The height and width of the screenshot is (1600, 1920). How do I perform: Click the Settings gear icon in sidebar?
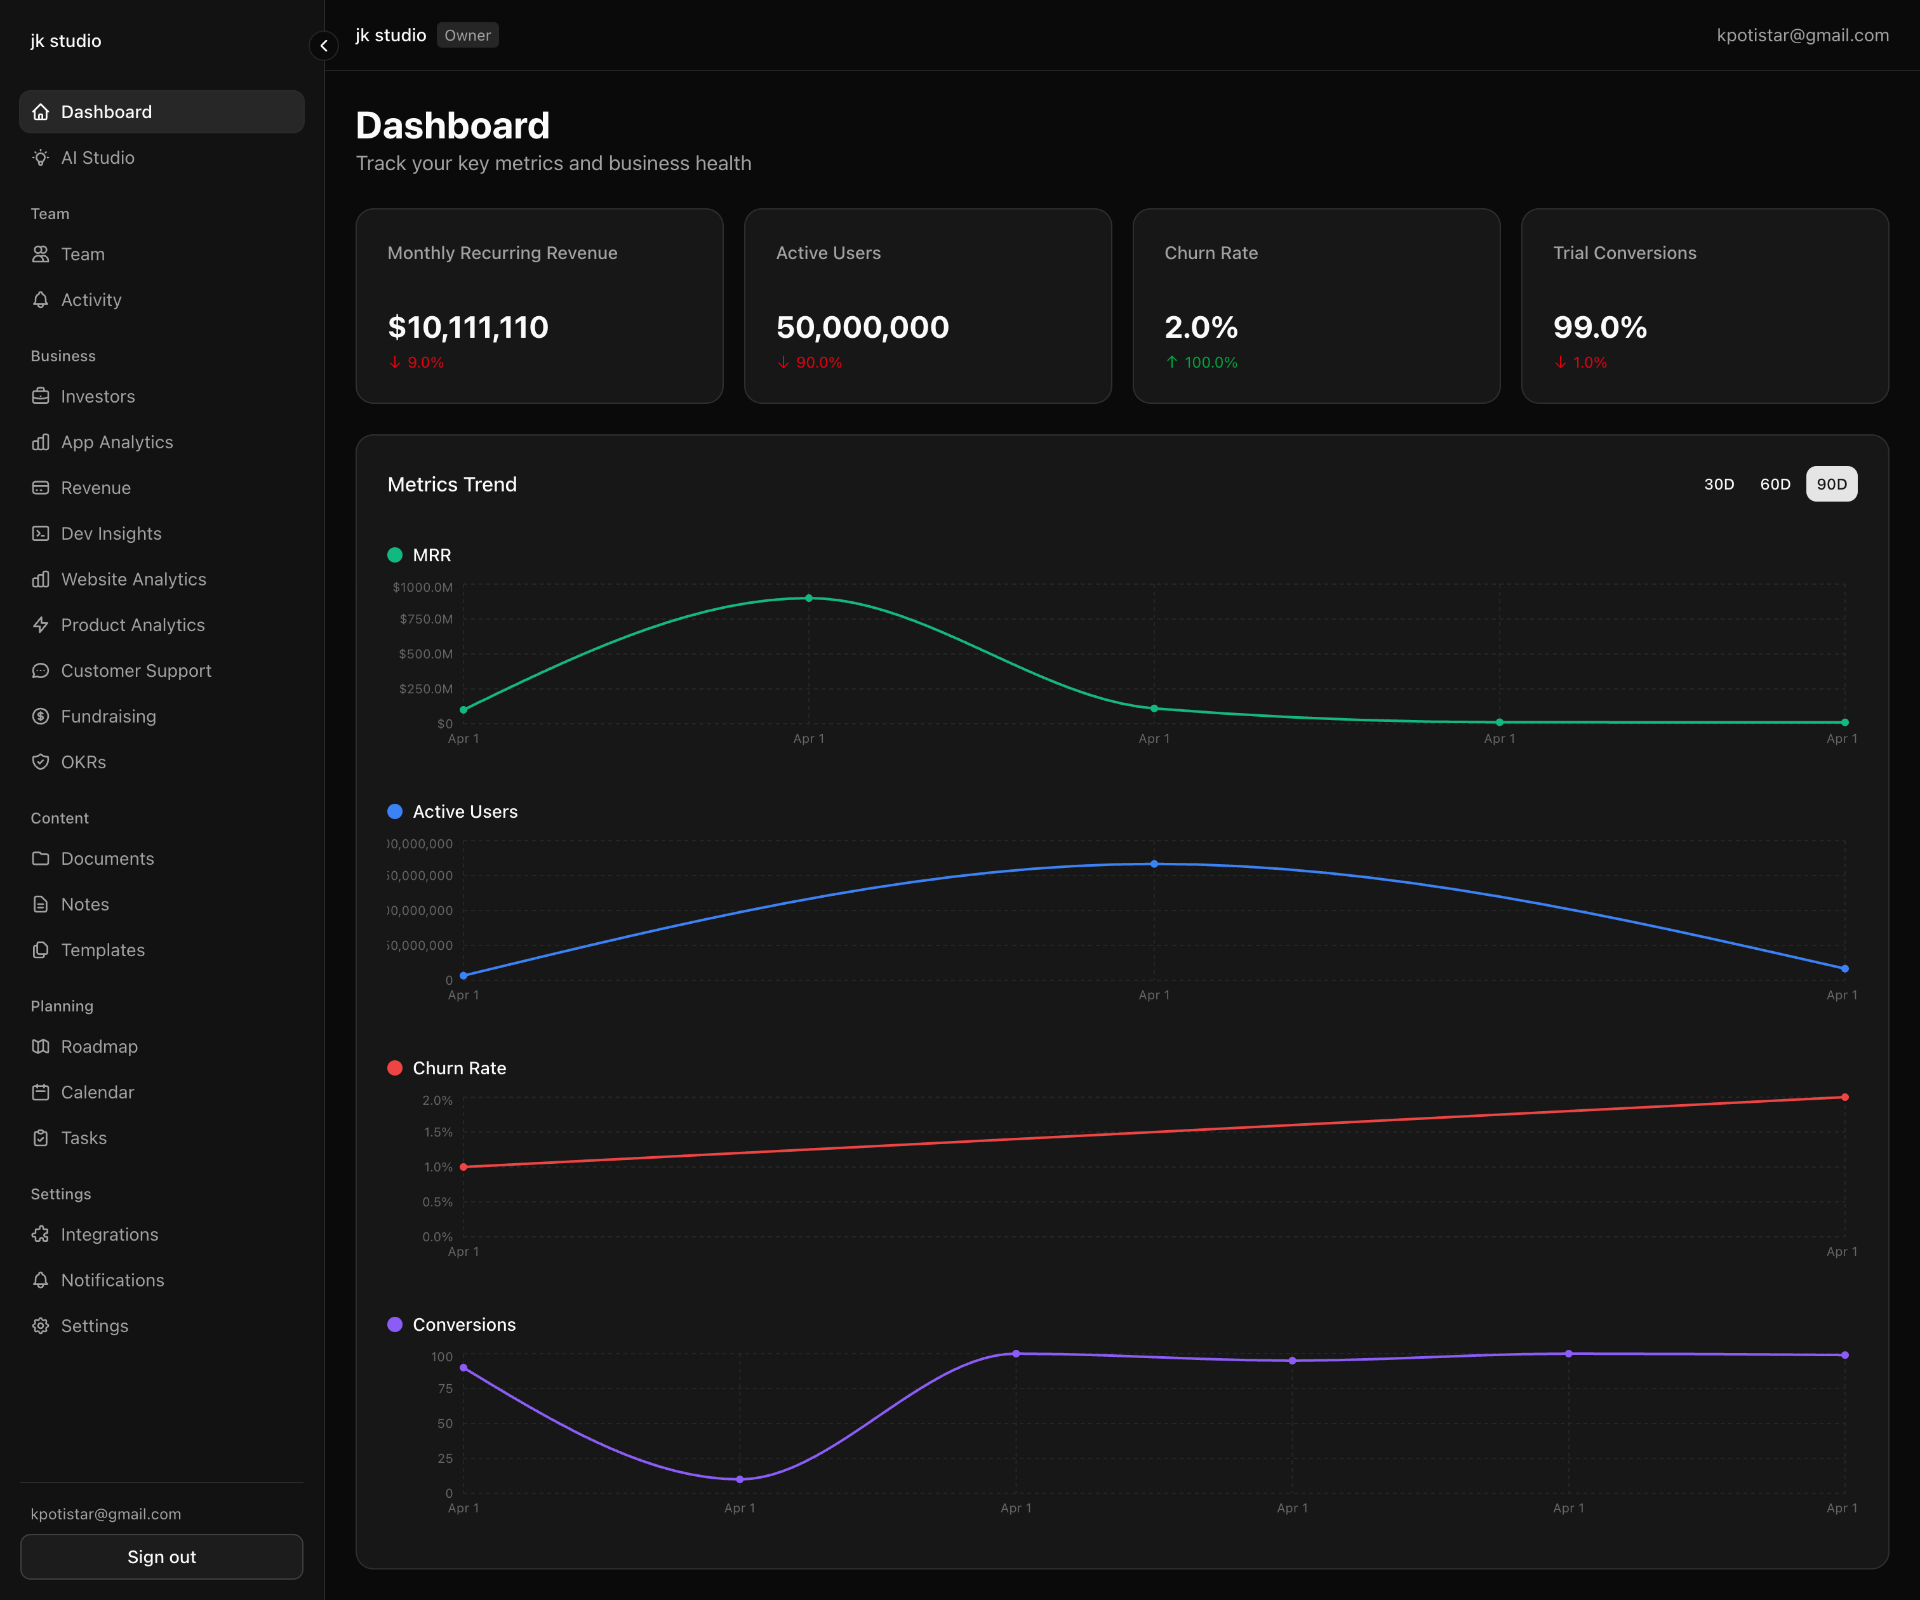[40, 1326]
